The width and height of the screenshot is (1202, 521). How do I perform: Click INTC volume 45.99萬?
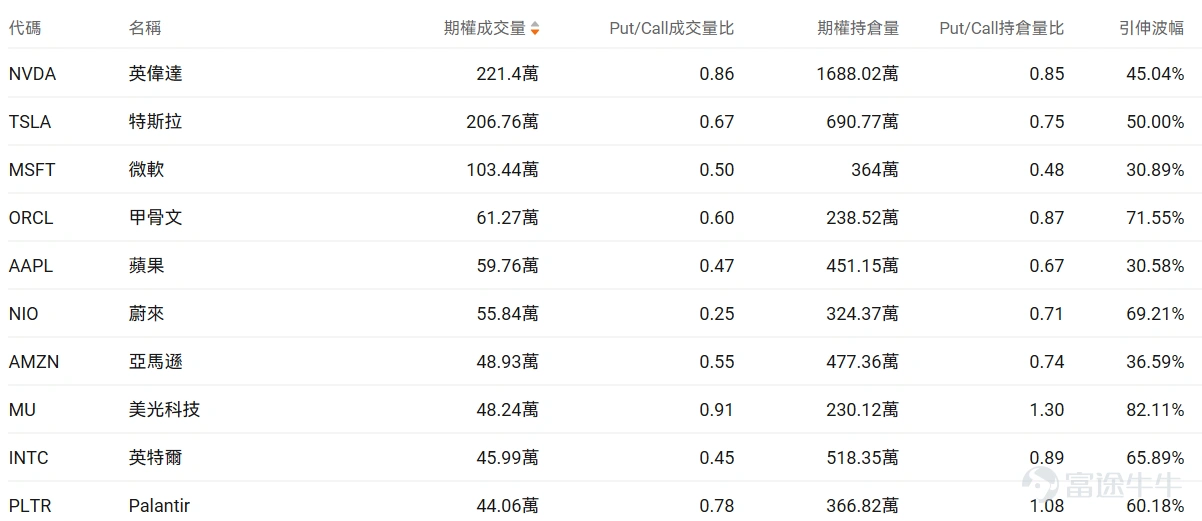click(508, 458)
